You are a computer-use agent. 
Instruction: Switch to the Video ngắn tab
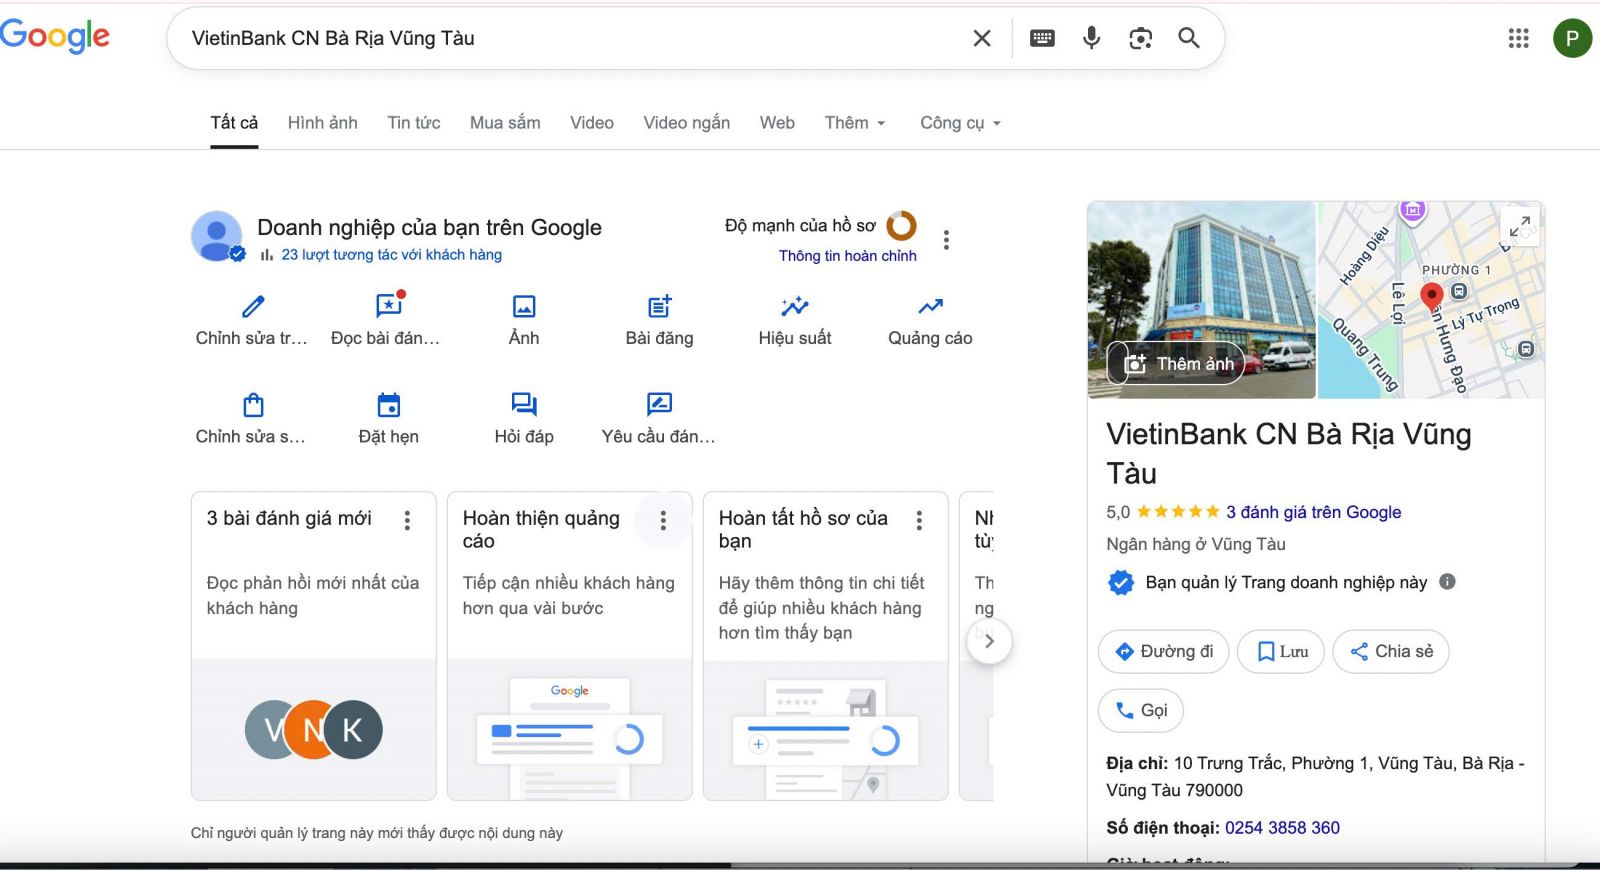[x=686, y=123]
